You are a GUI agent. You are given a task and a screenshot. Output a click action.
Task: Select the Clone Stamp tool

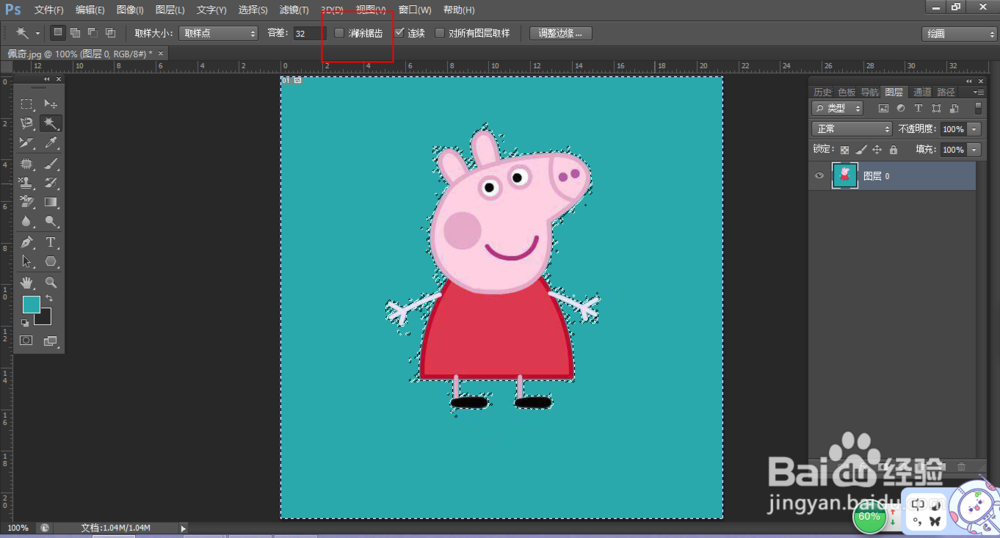click(x=26, y=183)
